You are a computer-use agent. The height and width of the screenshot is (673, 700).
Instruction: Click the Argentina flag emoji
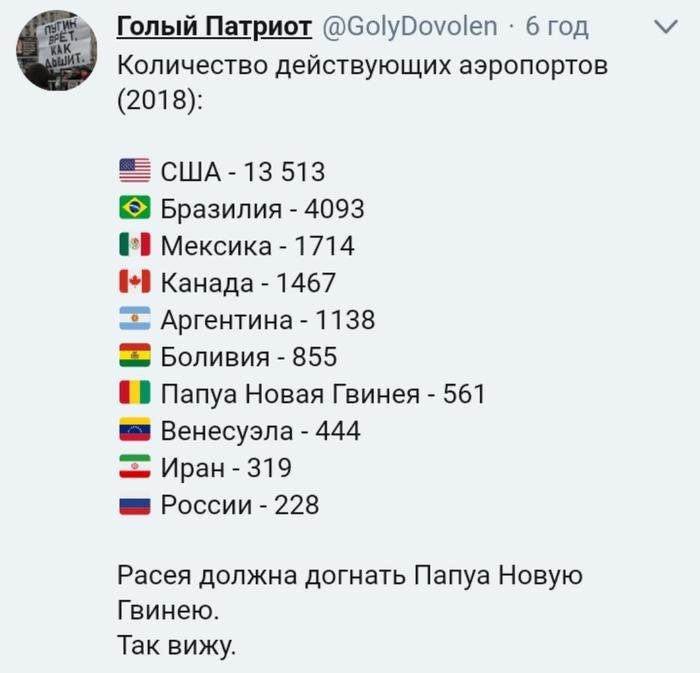(134, 320)
